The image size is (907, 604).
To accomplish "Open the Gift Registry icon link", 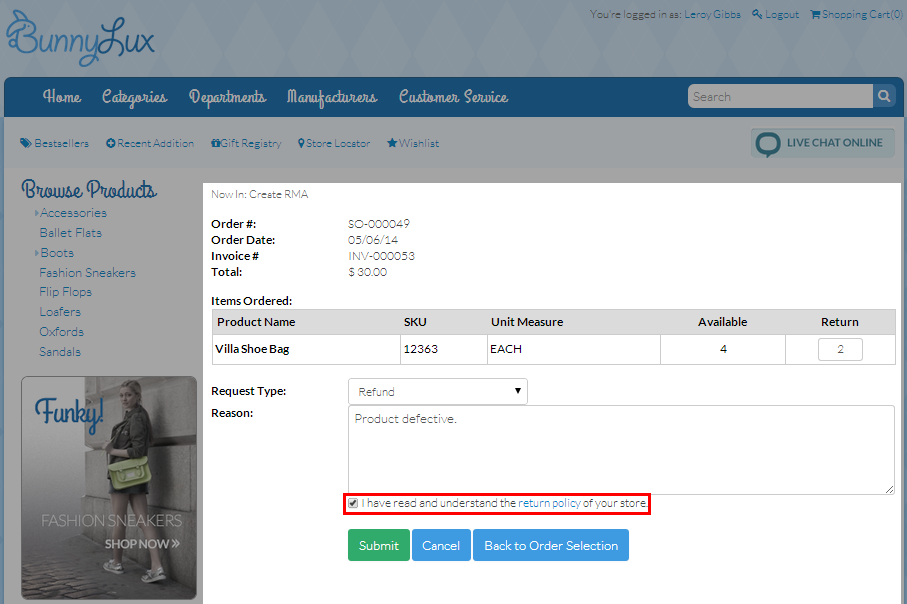I will click(215, 144).
